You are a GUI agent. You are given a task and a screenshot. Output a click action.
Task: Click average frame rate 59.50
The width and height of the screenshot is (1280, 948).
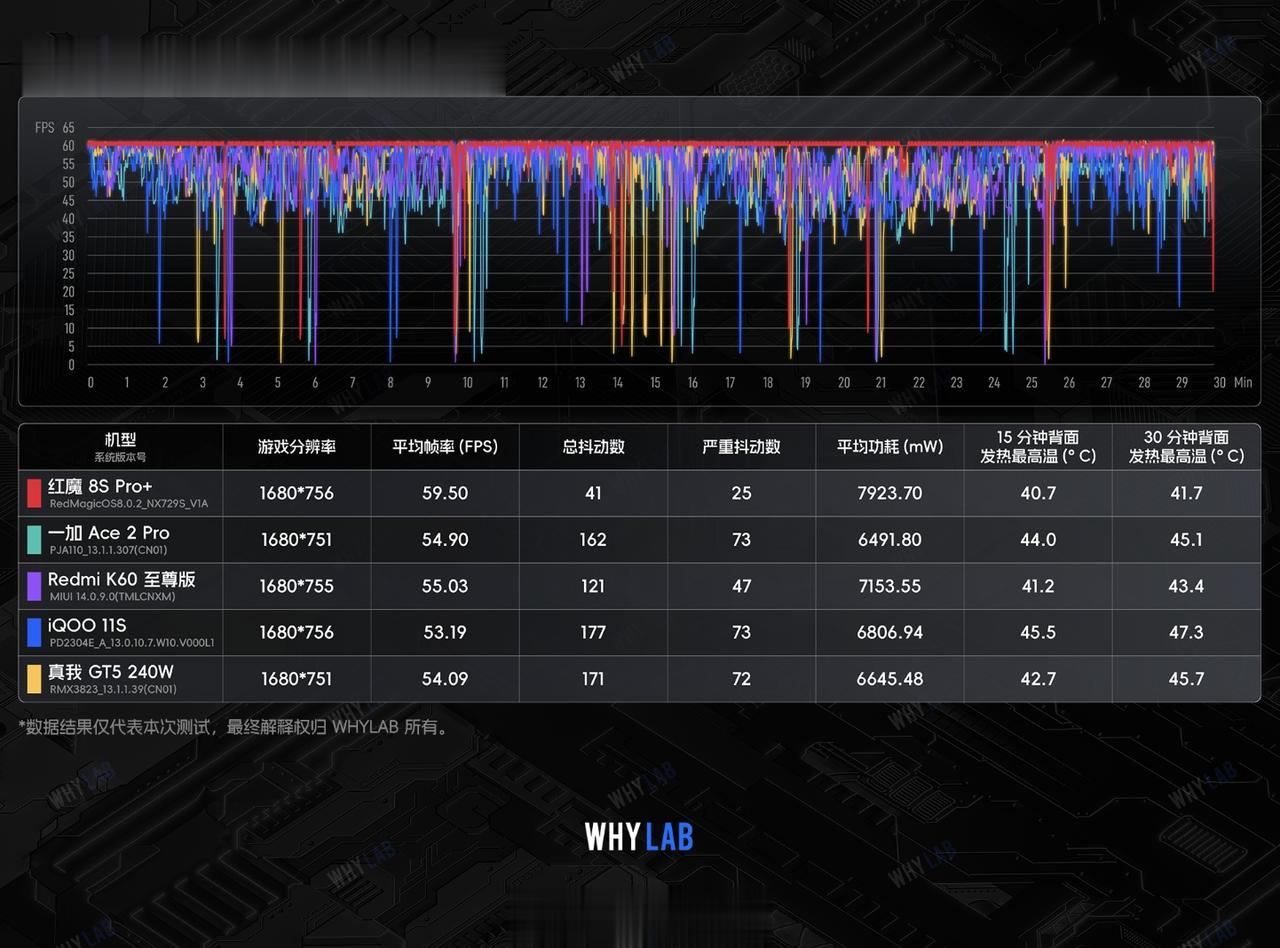coord(445,493)
